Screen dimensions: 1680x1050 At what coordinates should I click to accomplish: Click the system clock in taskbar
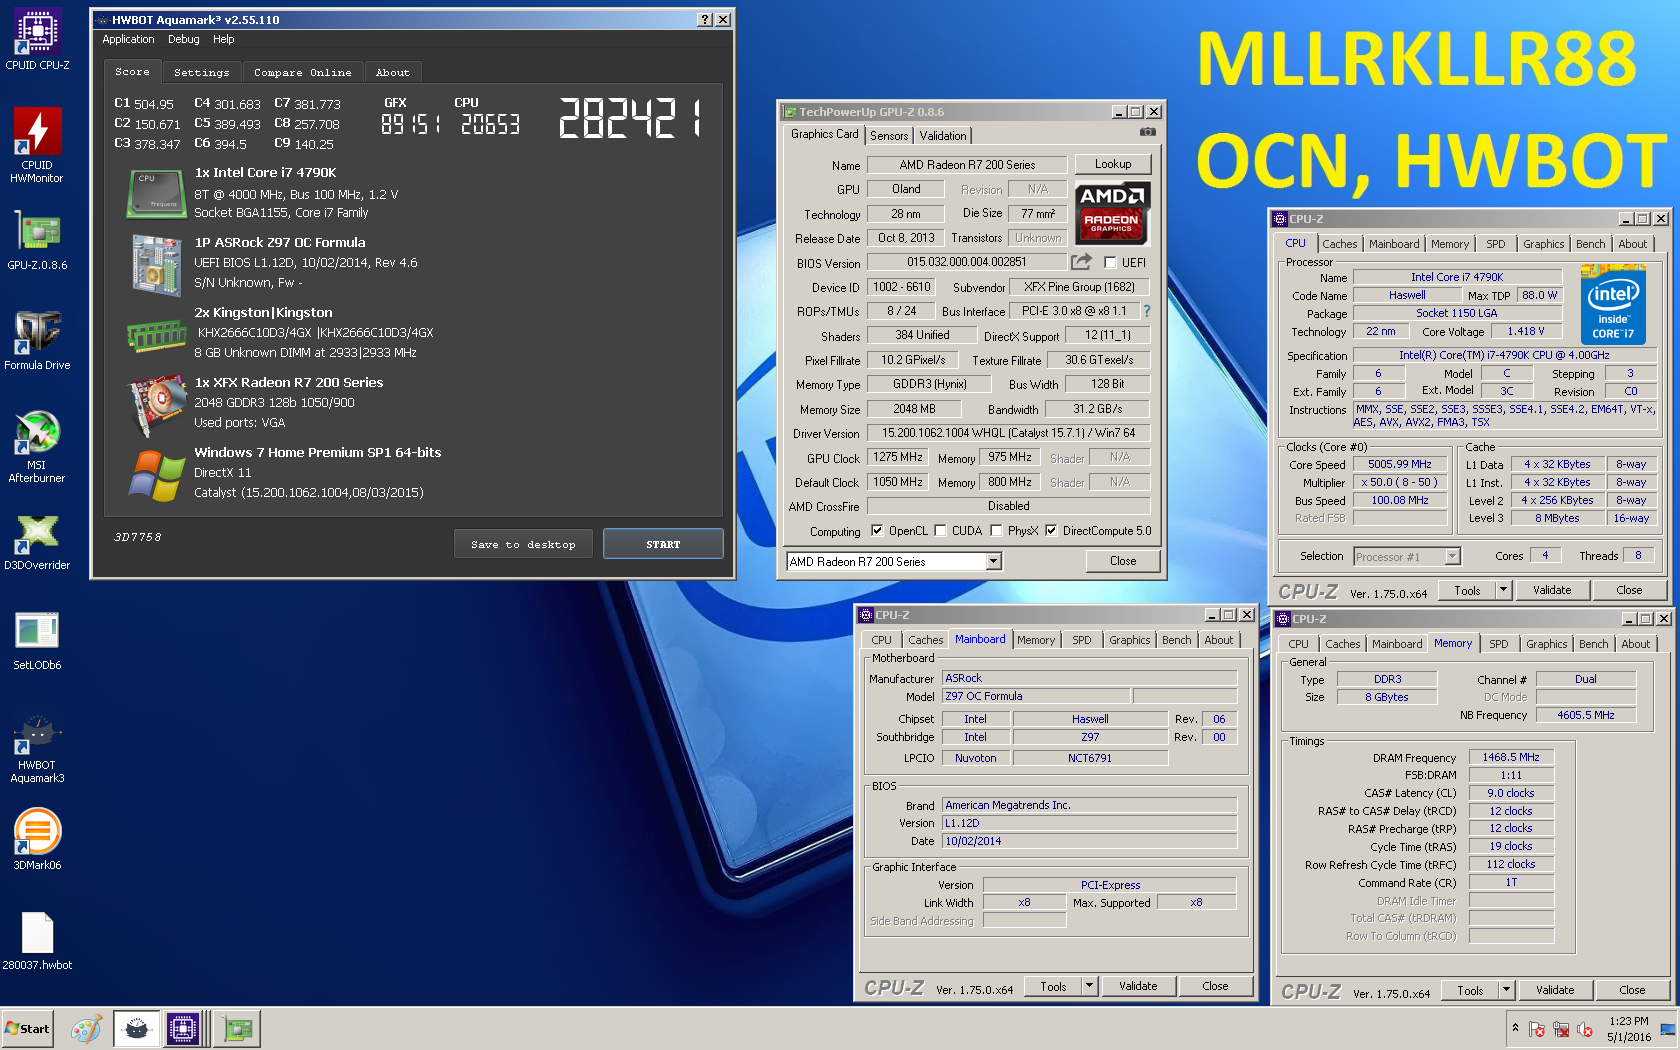tap(1629, 1029)
